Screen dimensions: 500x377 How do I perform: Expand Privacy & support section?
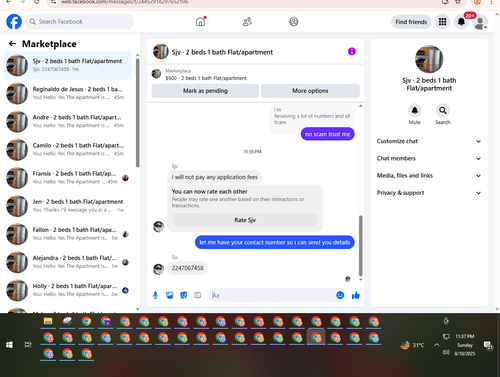[429, 193]
